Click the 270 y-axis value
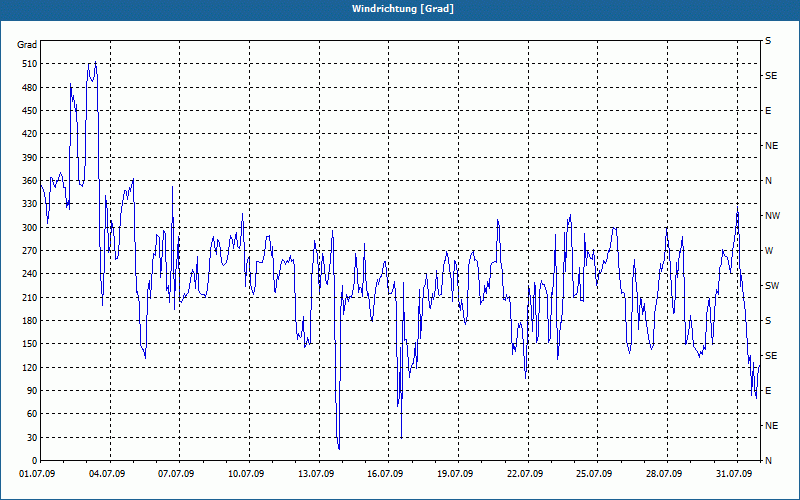 pos(30,251)
